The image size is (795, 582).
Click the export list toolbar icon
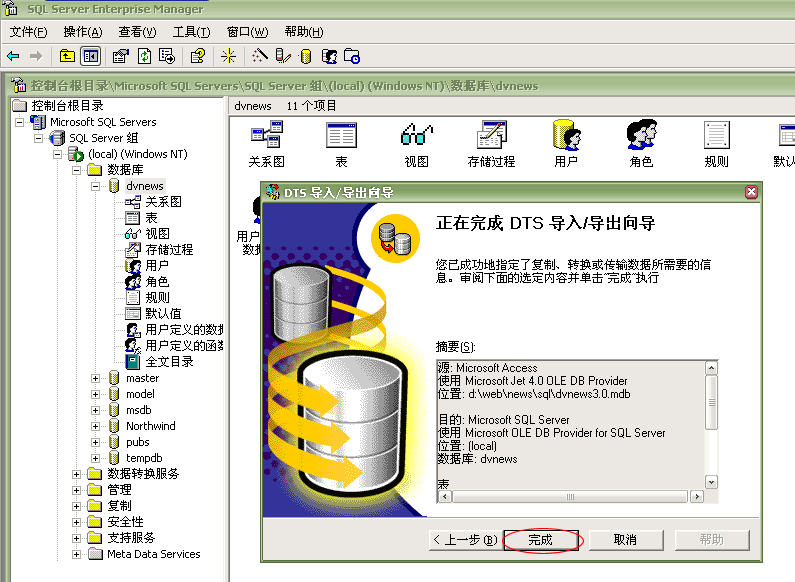click(167, 56)
